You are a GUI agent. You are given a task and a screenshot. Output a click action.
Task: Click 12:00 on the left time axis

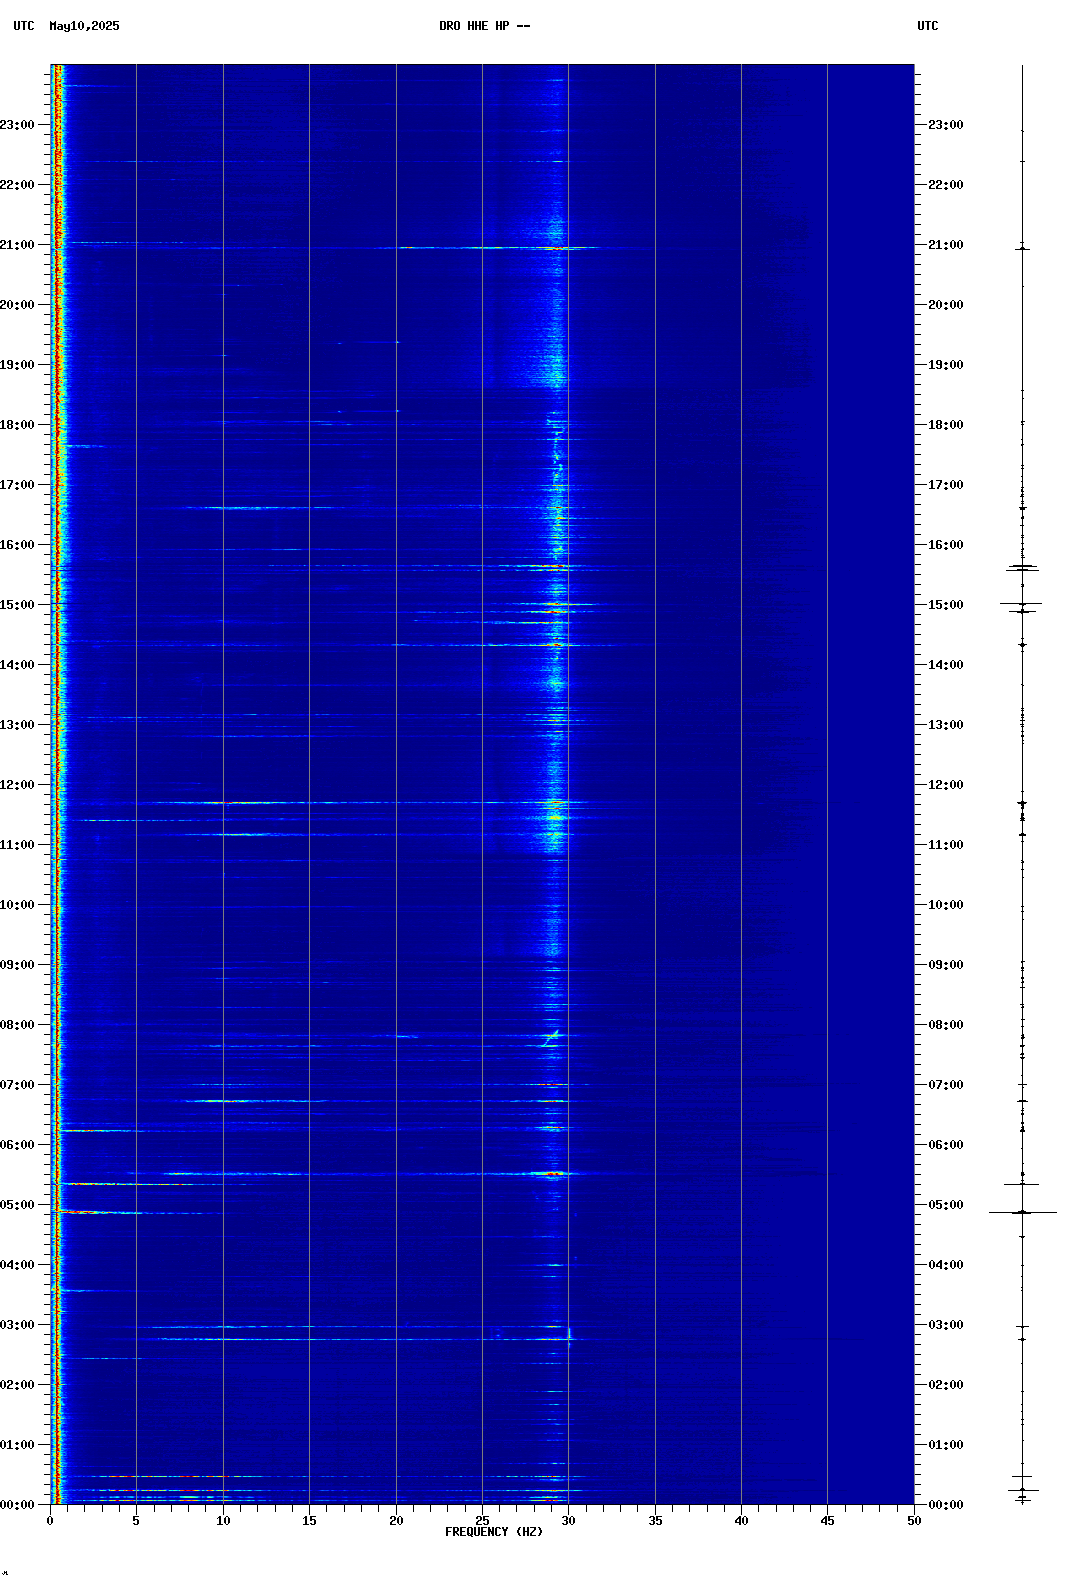click(17, 785)
